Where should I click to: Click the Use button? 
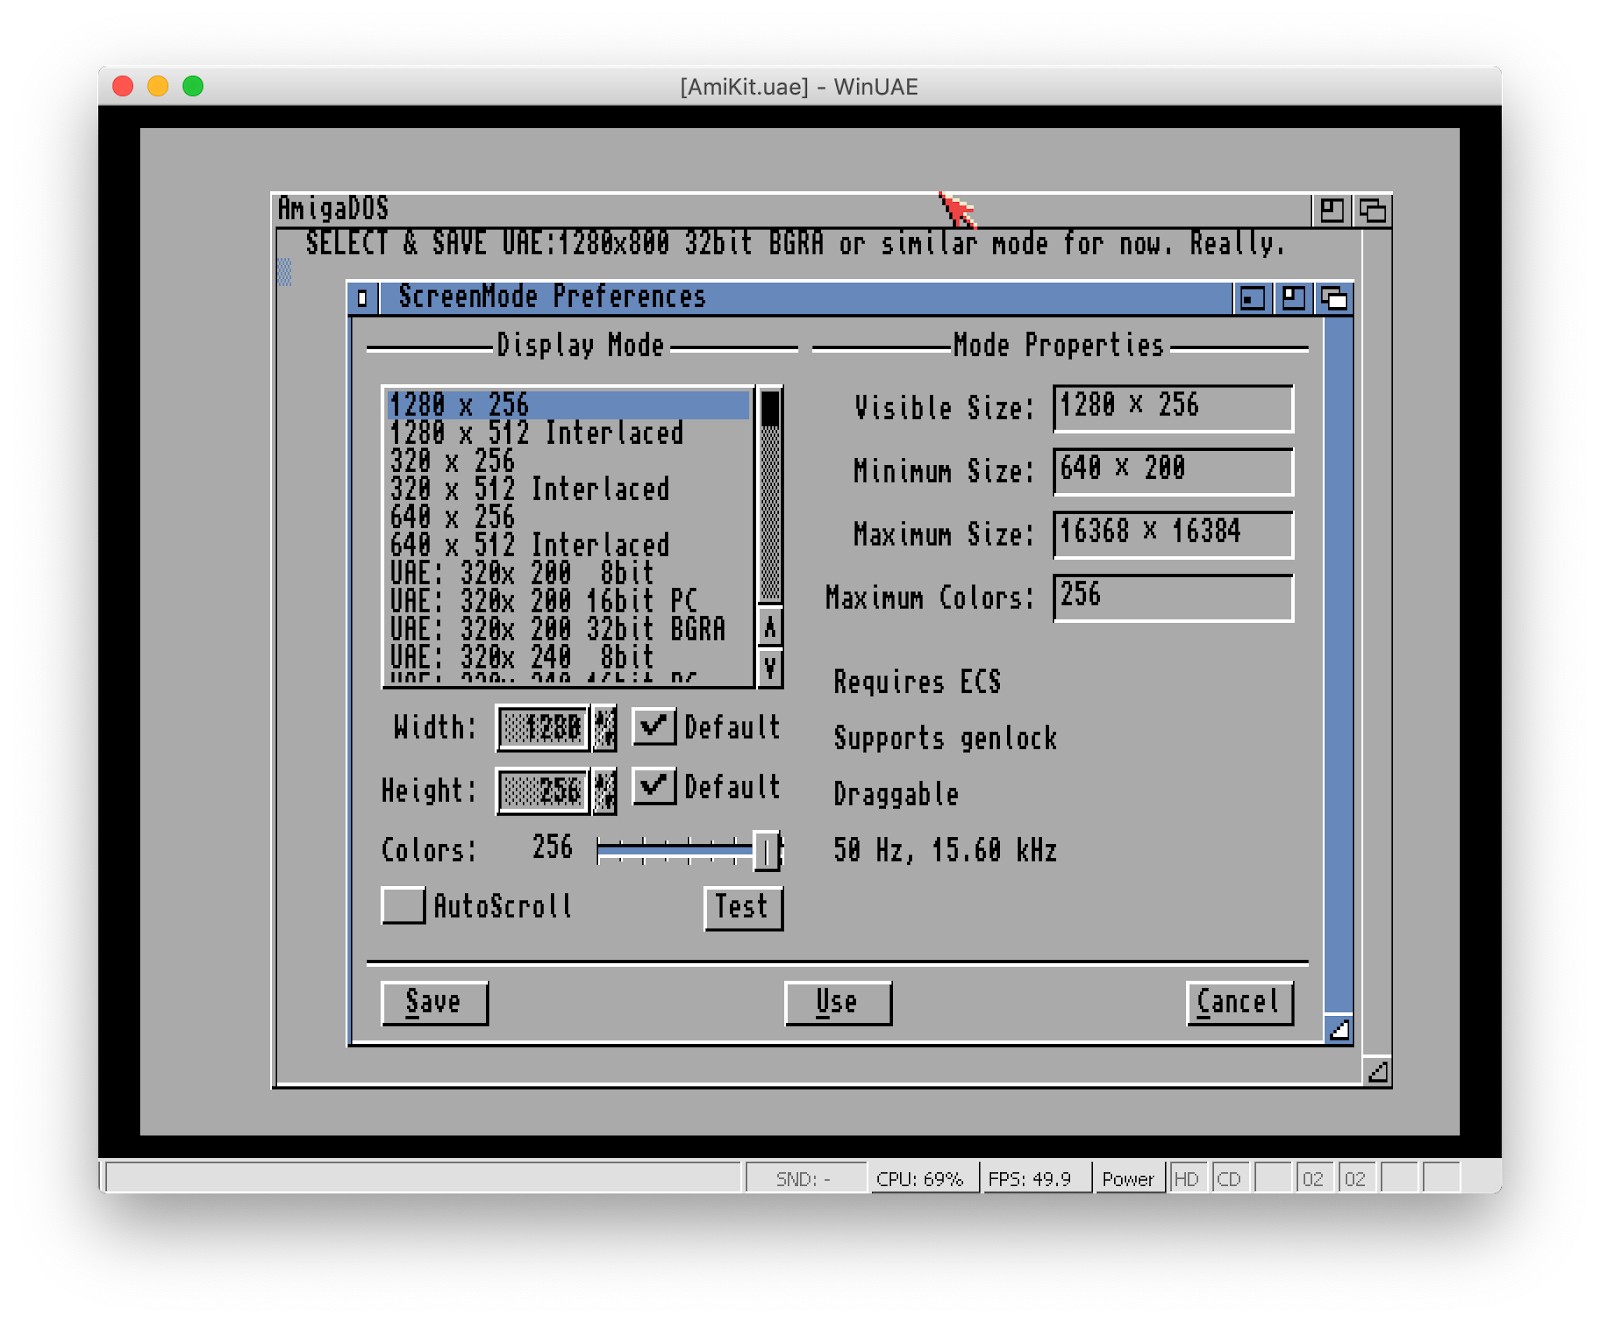click(x=838, y=1002)
